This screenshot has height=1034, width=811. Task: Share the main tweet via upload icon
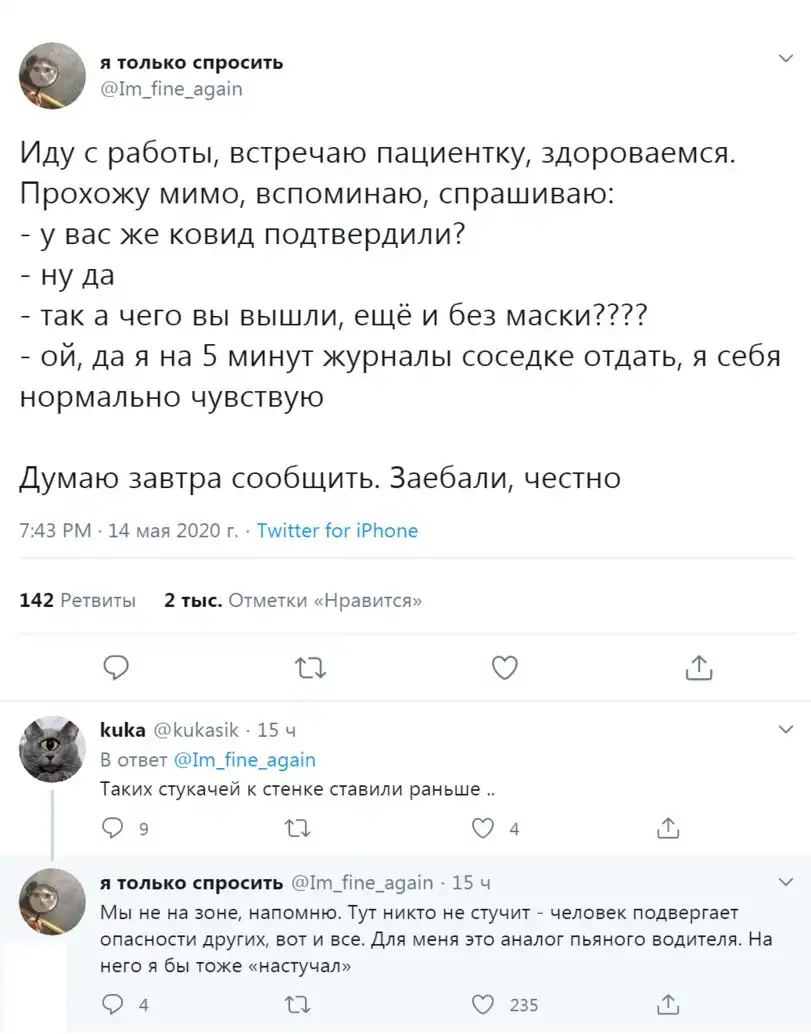(699, 668)
